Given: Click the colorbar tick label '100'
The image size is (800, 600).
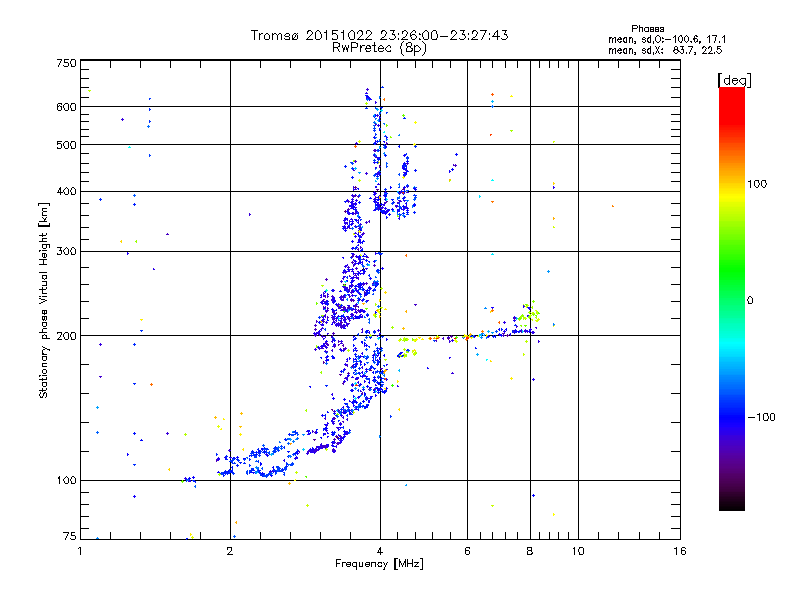Looking at the screenshot, I should click(757, 184).
